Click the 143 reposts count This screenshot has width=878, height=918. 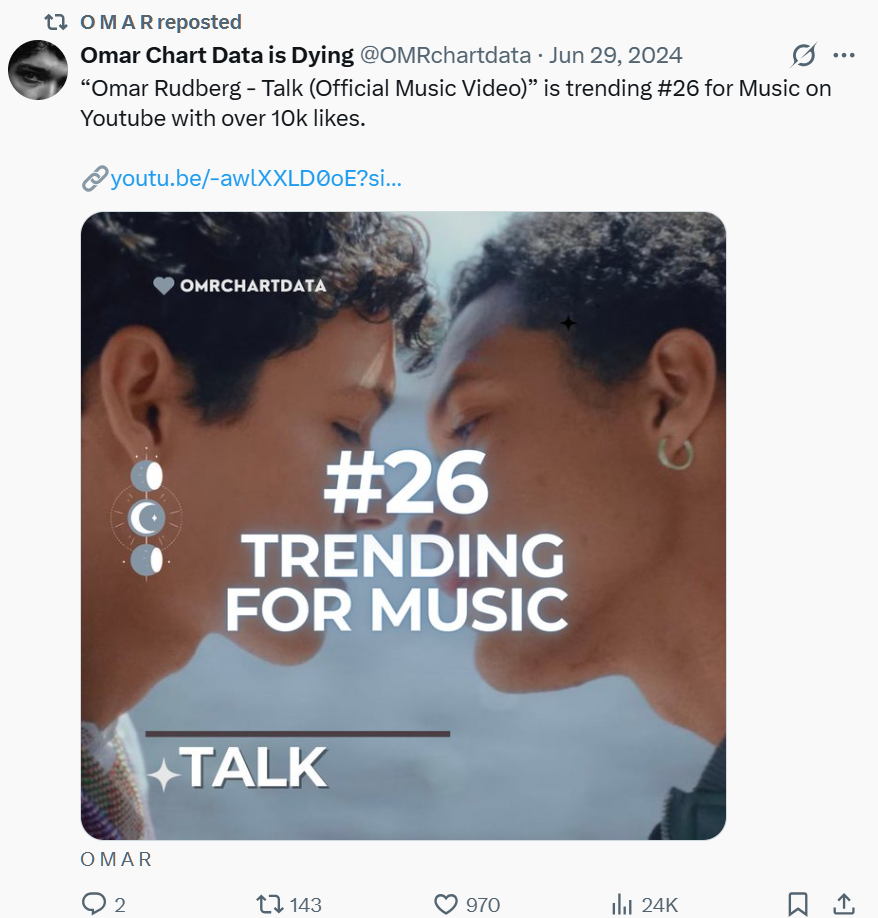click(305, 904)
